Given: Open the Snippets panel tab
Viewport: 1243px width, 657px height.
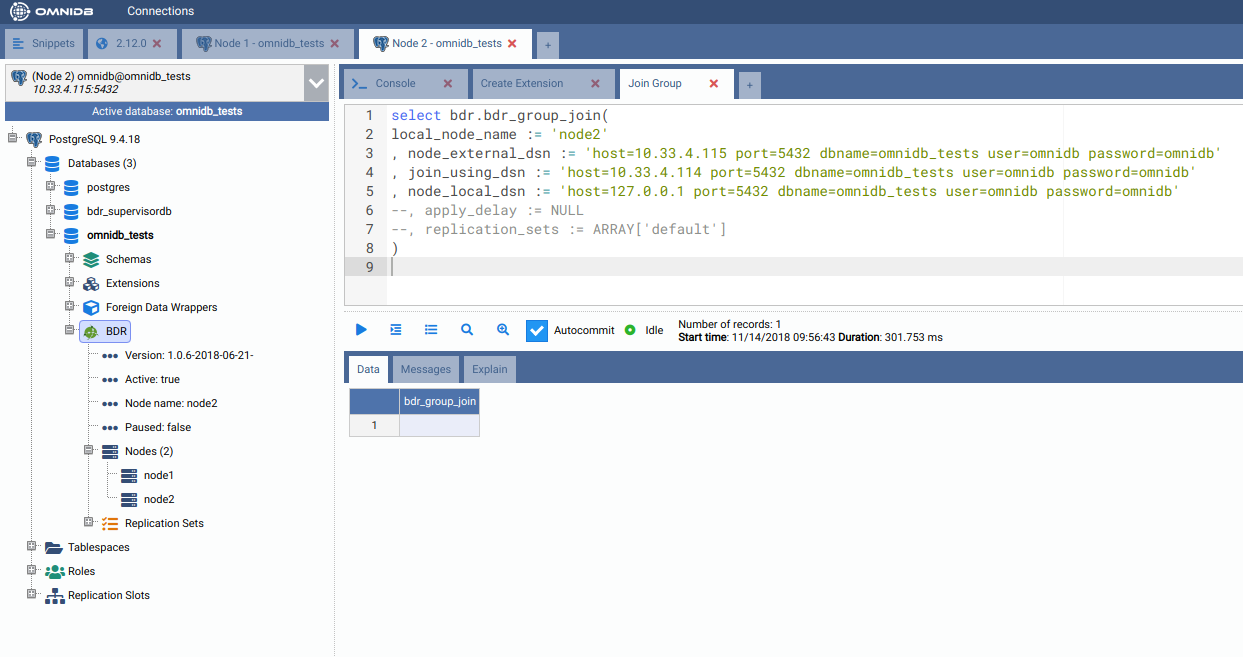Looking at the screenshot, I should click(x=44, y=44).
